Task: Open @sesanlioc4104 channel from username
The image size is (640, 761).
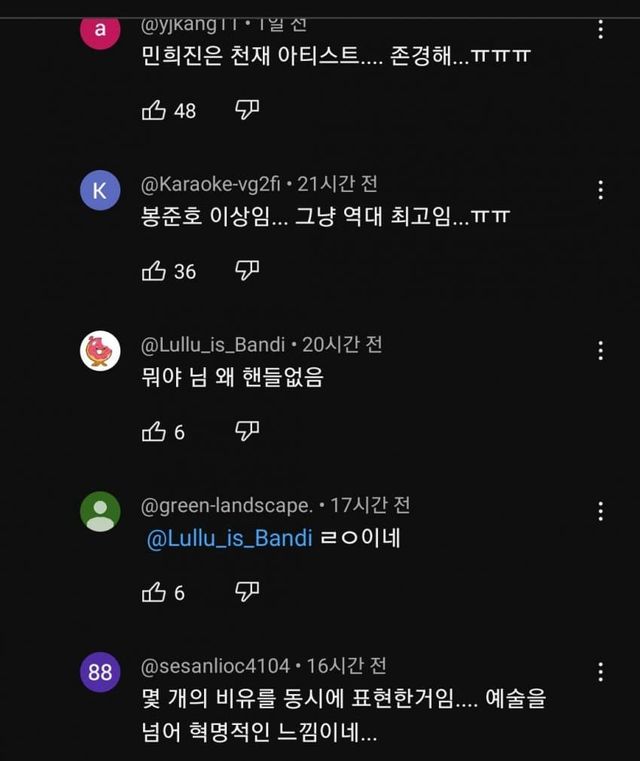Action: 215,665
